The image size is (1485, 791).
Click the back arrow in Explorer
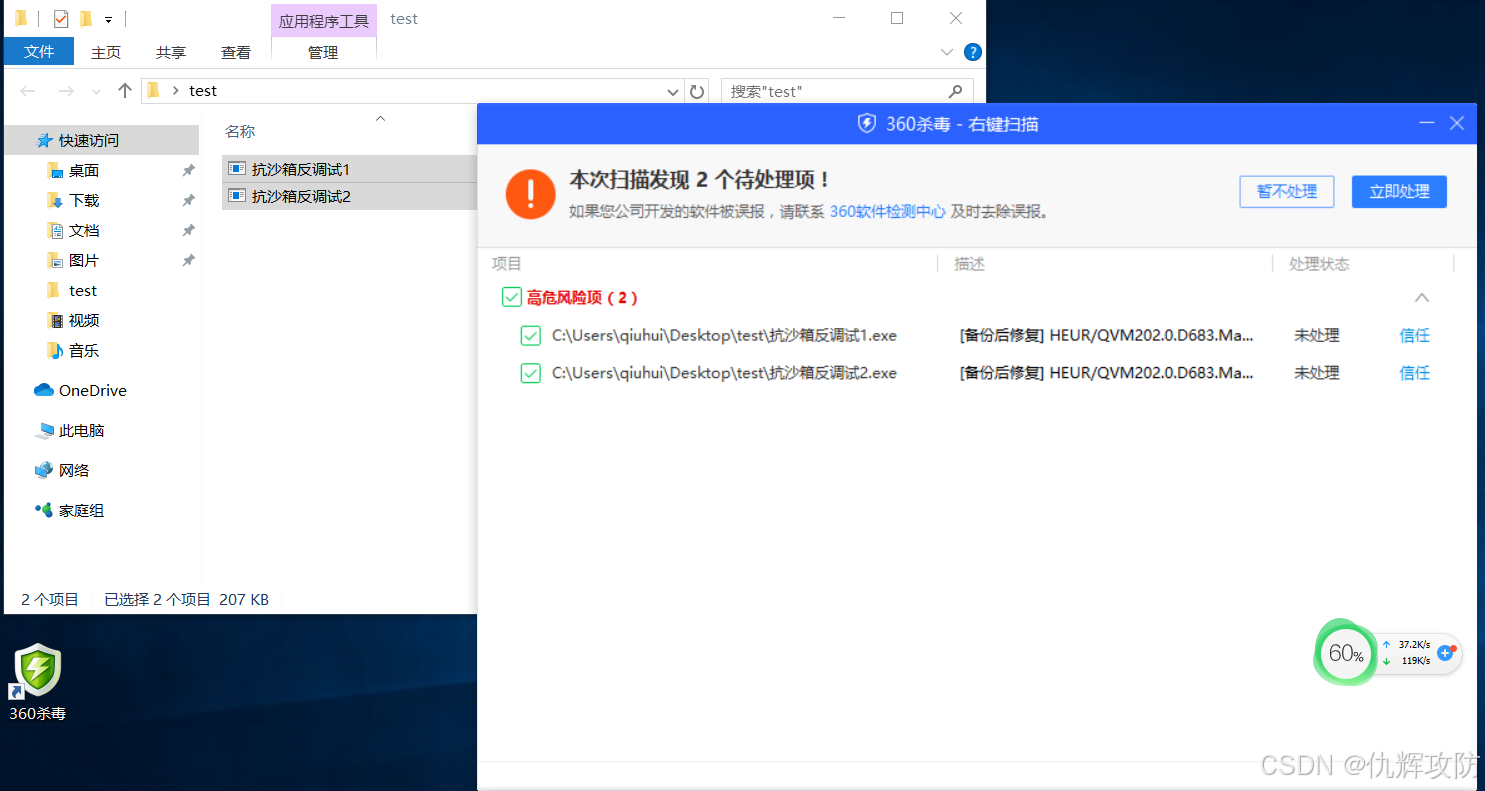[28, 91]
